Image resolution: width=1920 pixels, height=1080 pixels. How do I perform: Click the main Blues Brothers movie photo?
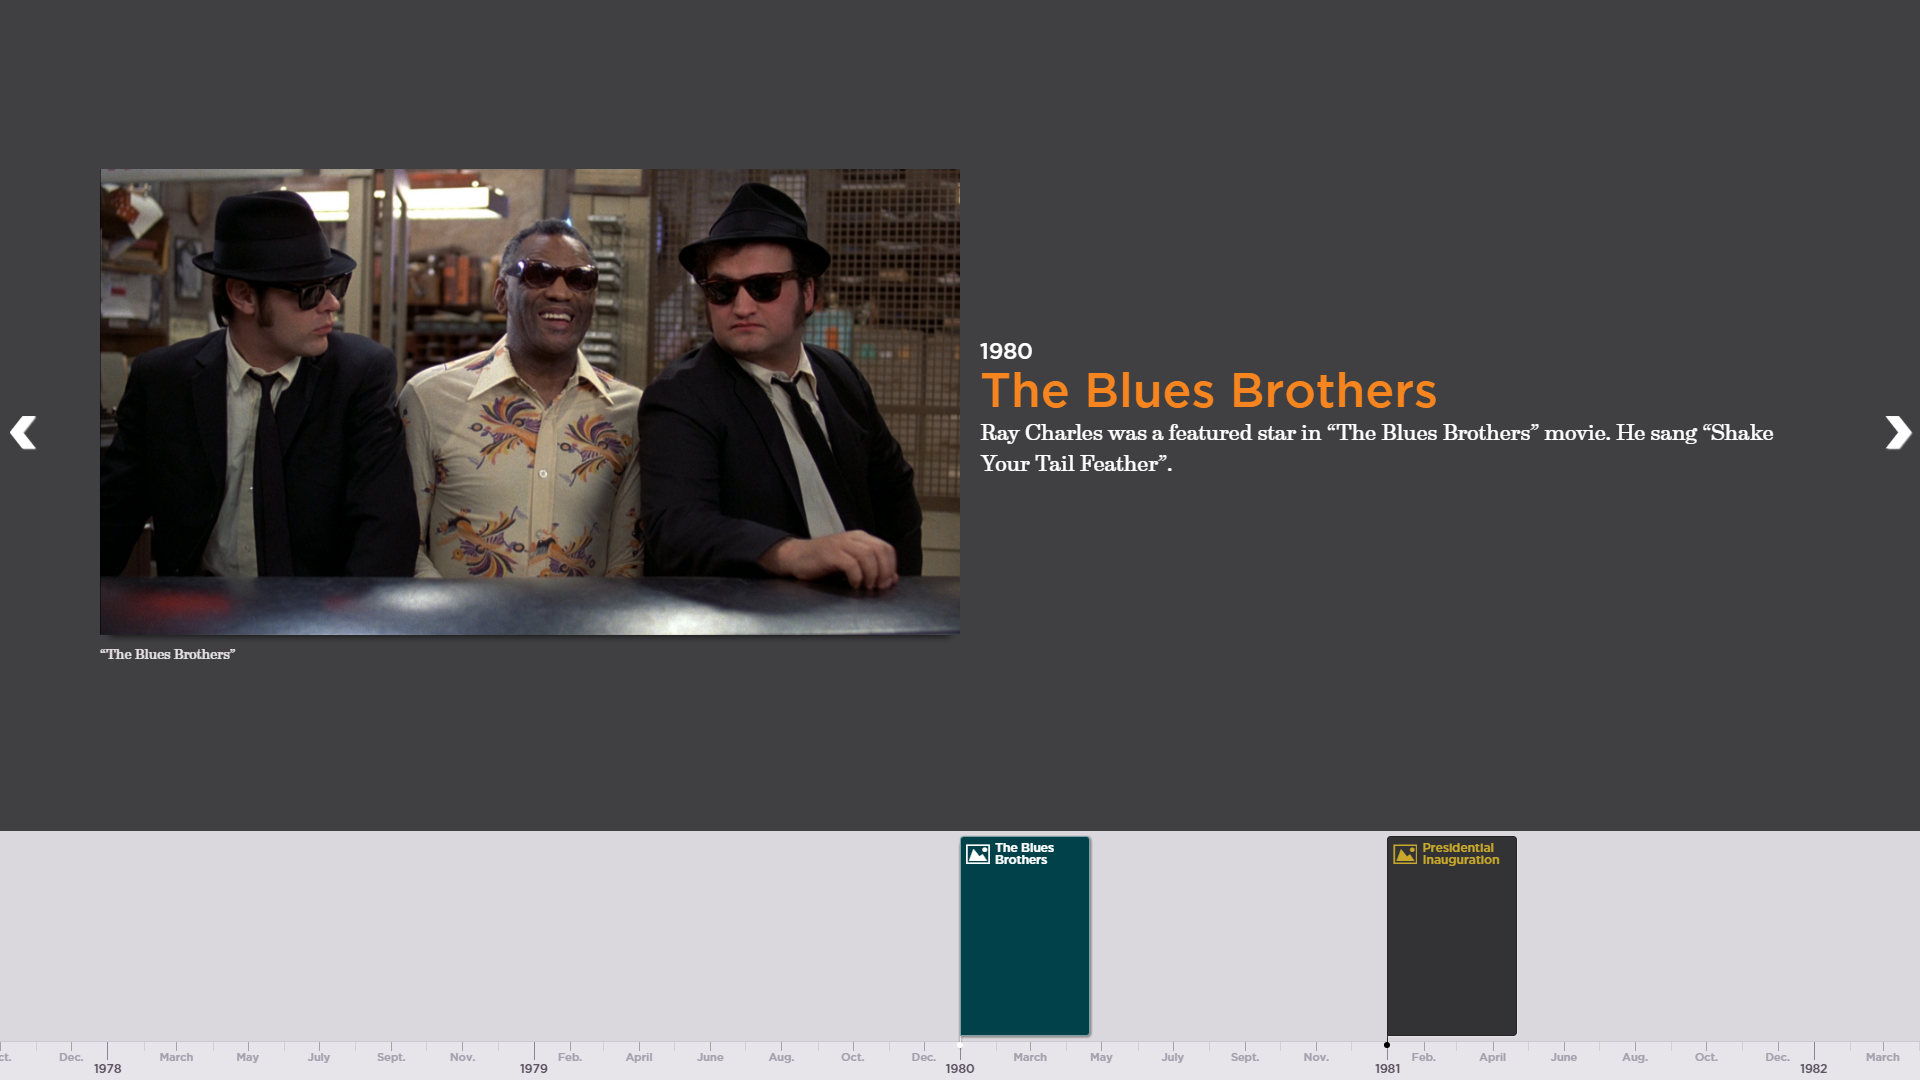pos(529,400)
